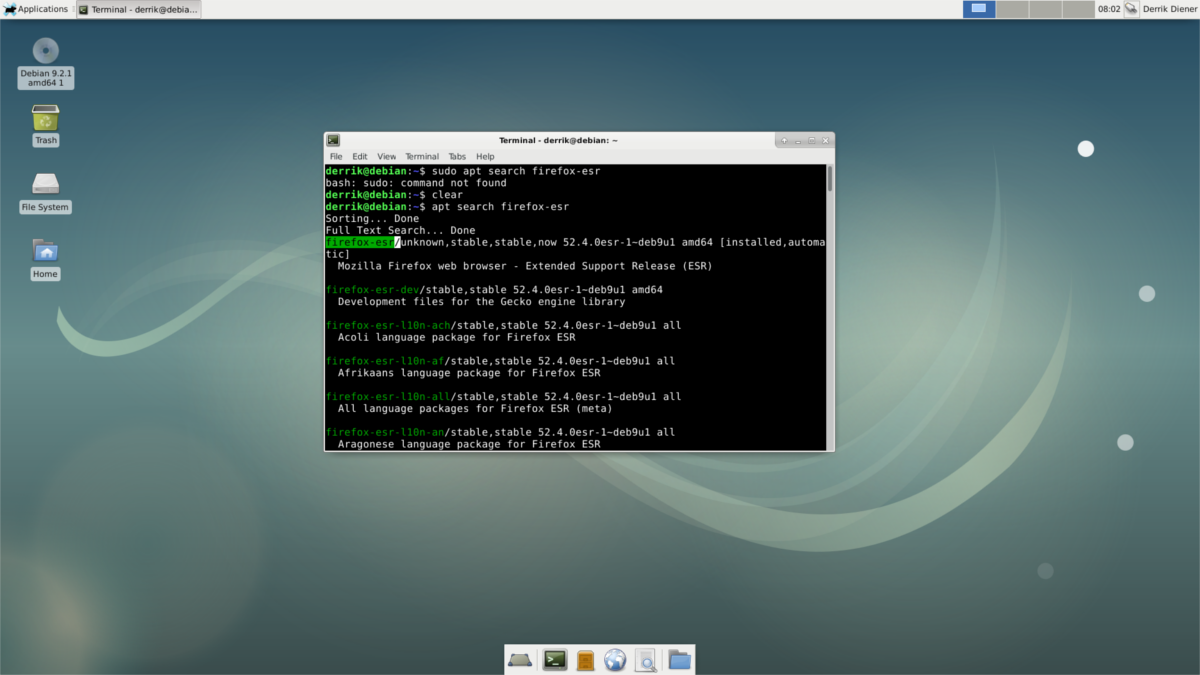Open the File menu in Terminal
The height and width of the screenshot is (675, 1200).
tap(336, 156)
